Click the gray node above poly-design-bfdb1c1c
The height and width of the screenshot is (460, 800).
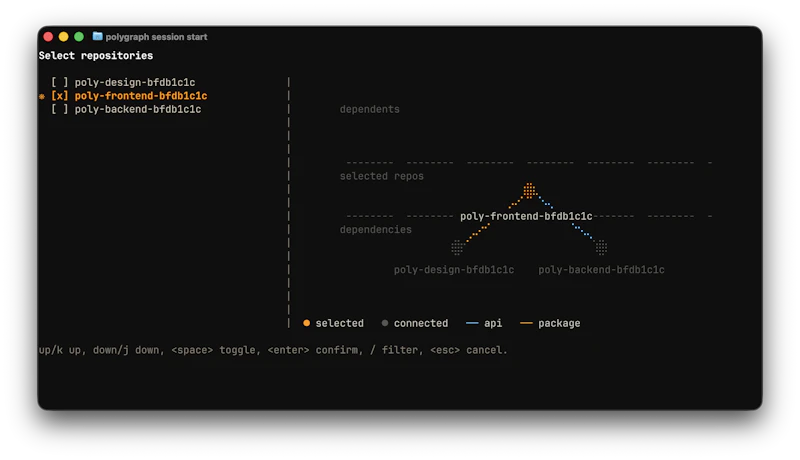point(457,247)
